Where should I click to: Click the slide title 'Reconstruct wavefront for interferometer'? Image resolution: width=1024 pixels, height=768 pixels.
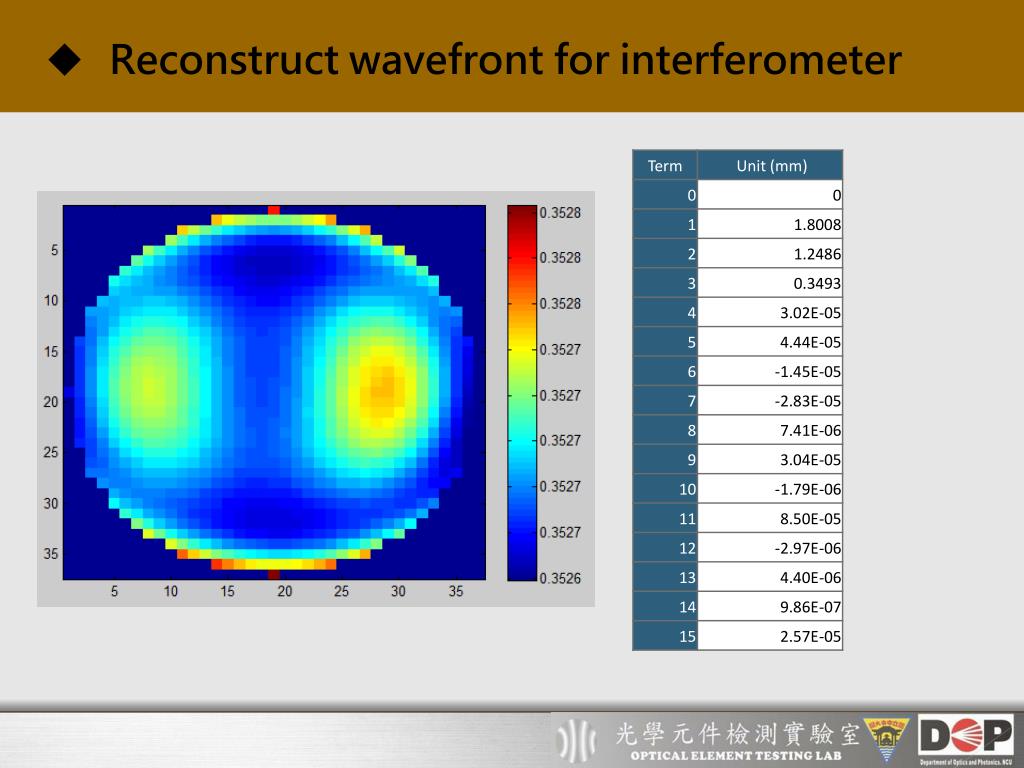click(x=505, y=59)
